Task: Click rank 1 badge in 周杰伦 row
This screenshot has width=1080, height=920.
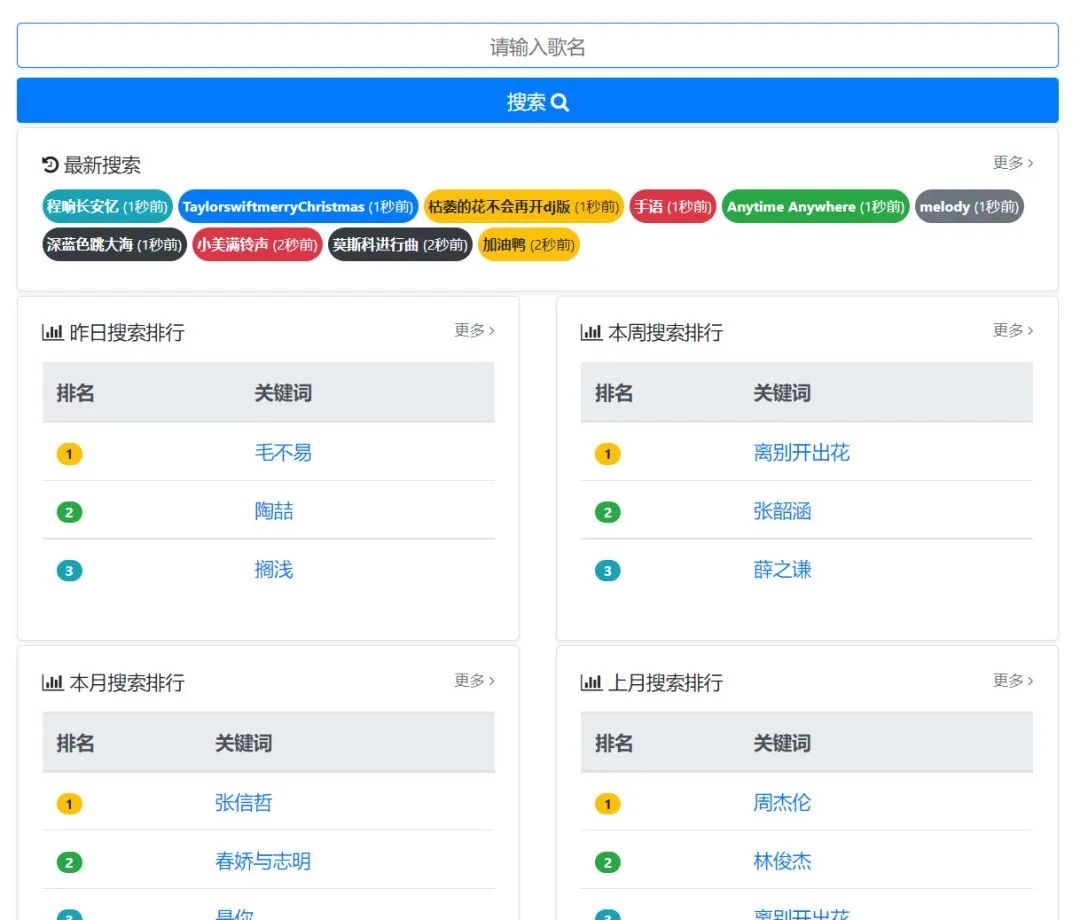Action: pos(608,804)
